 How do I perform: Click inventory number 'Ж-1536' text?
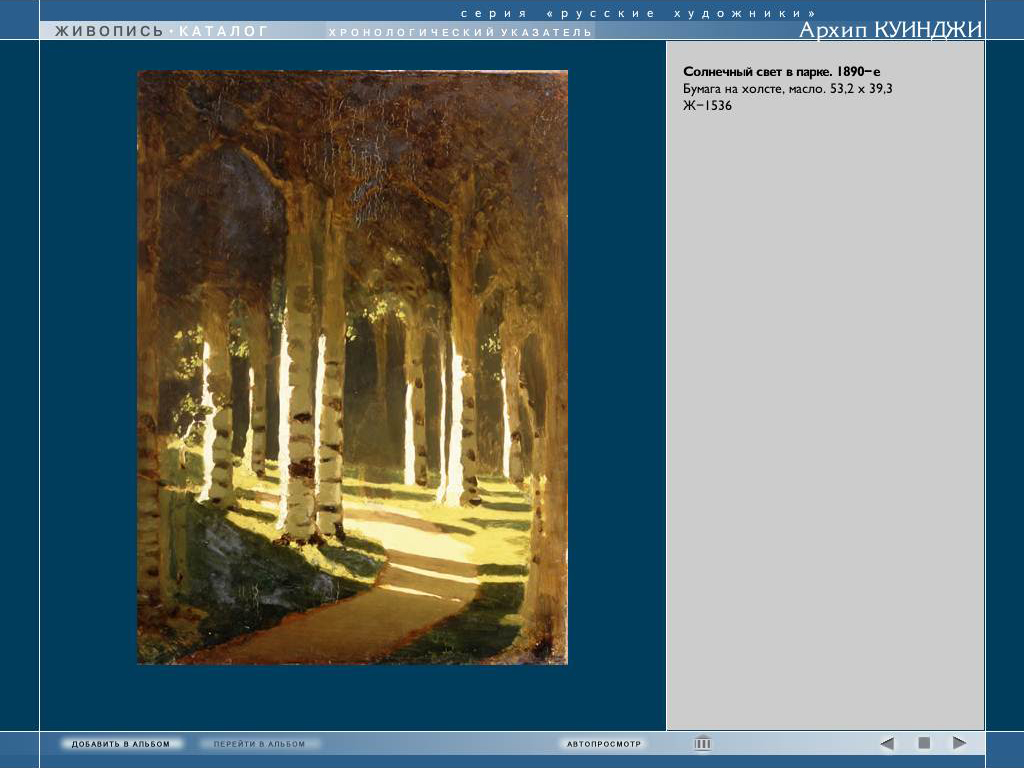pos(707,105)
